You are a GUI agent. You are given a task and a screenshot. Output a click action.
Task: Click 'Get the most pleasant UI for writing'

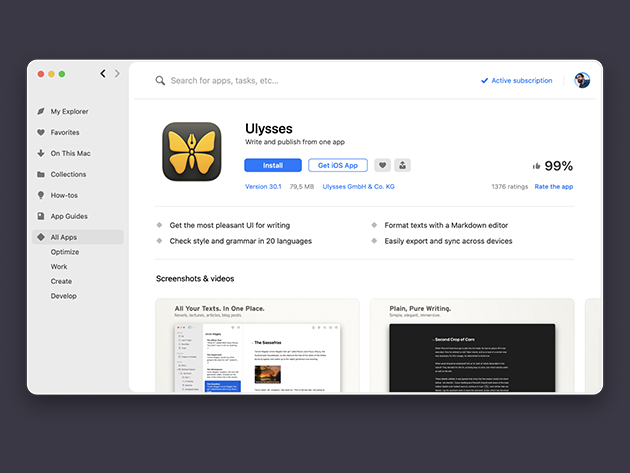click(229, 225)
